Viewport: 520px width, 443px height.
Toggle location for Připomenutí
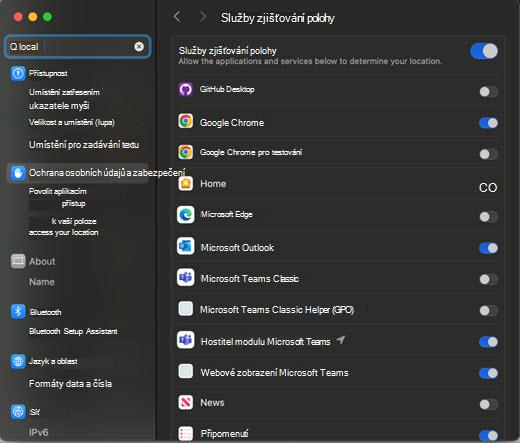point(489,435)
